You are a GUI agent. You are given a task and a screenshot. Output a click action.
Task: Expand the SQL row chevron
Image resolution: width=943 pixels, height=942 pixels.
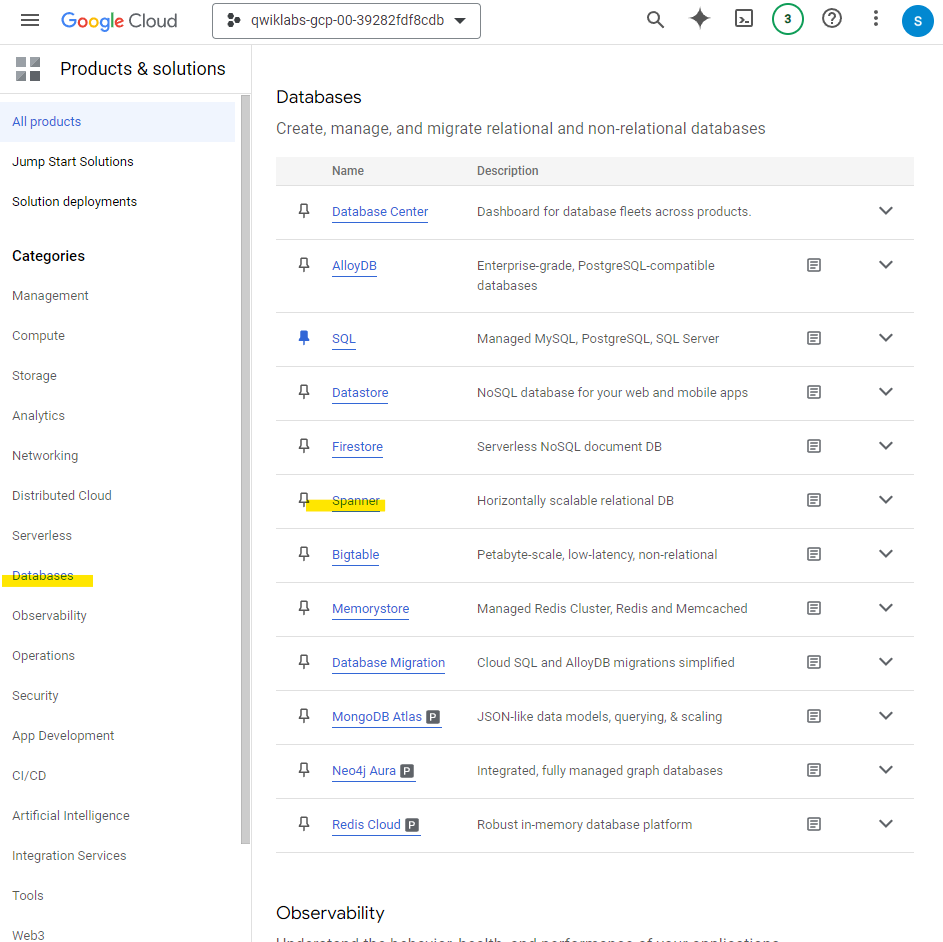tap(886, 337)
